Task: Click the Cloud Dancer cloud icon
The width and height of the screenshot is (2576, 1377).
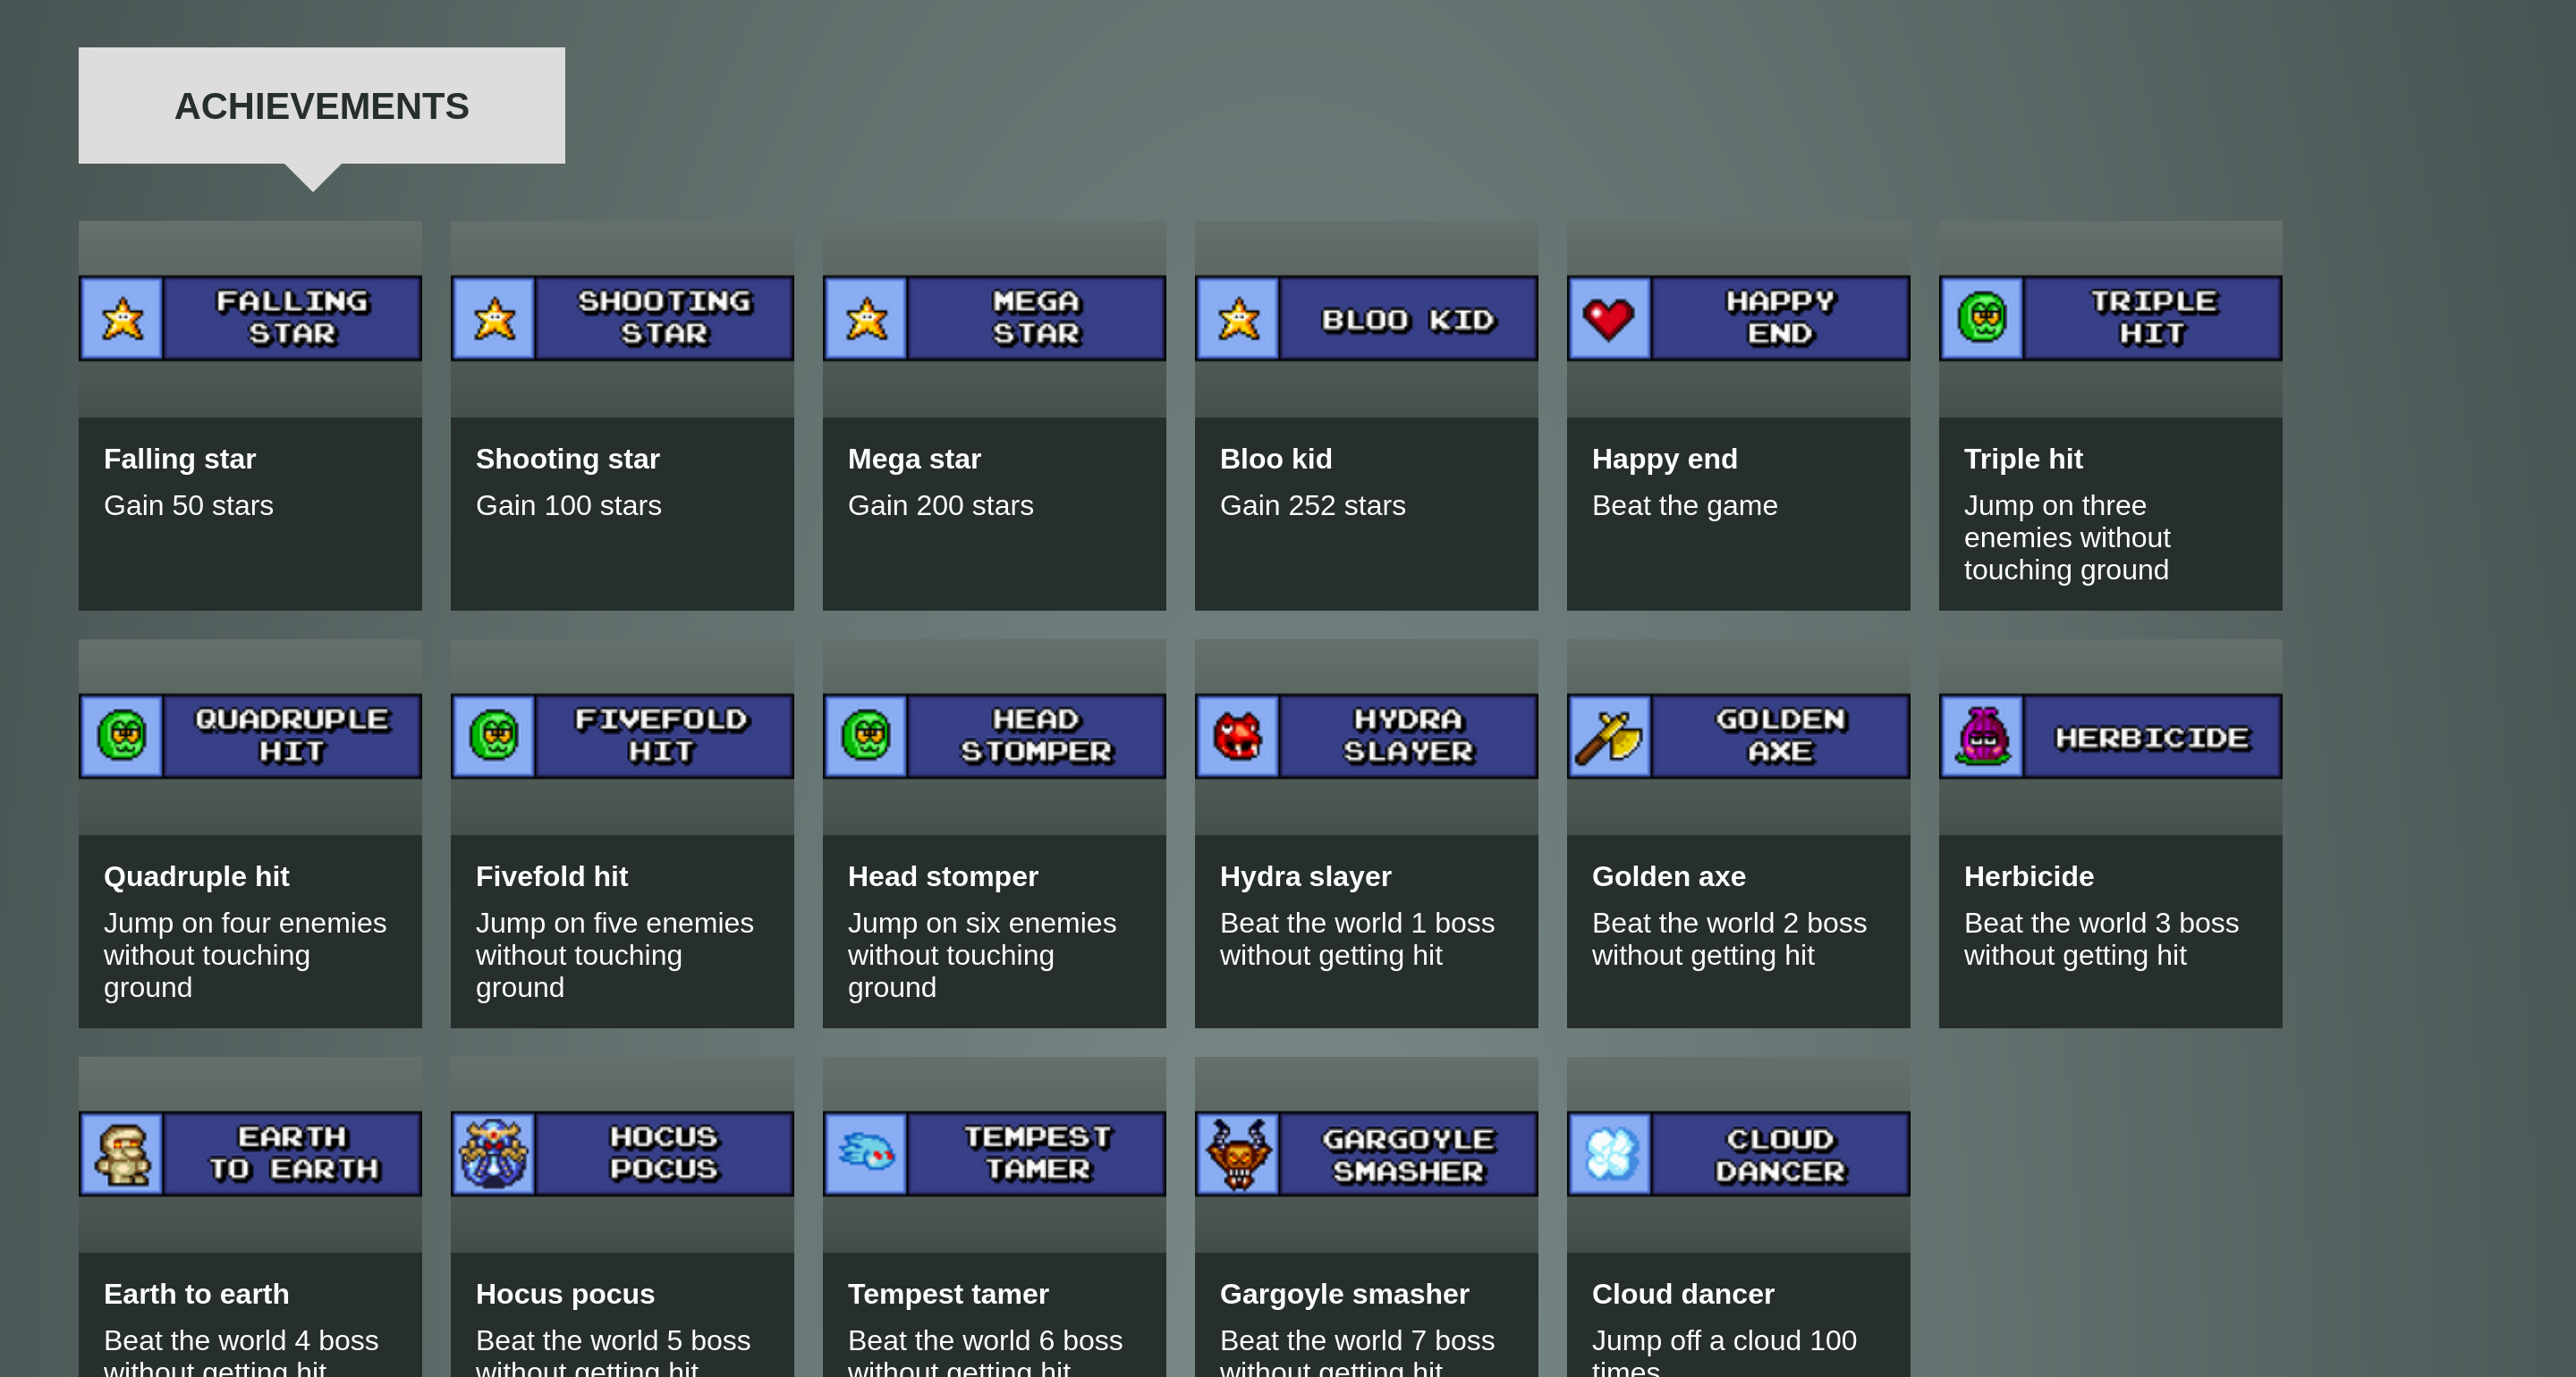Action: coord(1610,1154)
